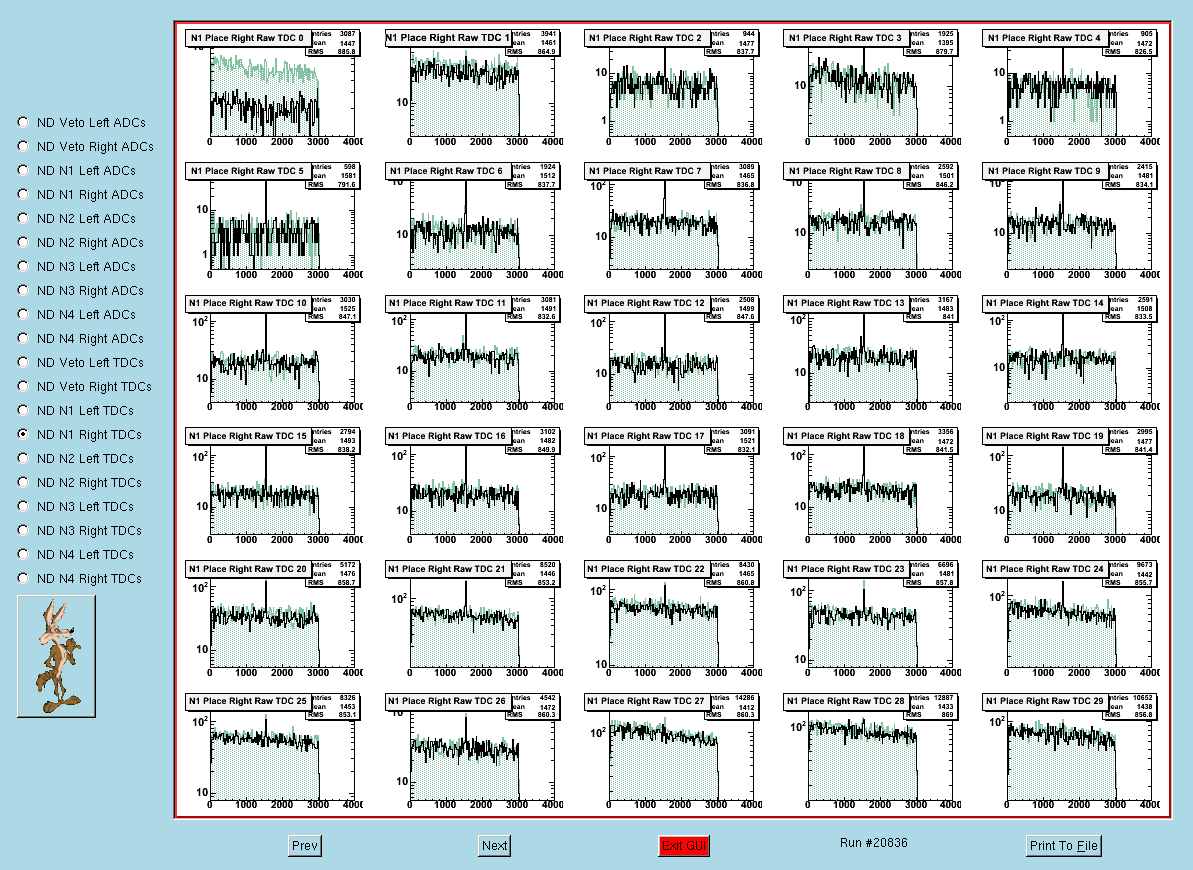Switch to ND N4 Right ADCs
Image resolution: width=1193 pixels, height=870 pixels.
(x=23, y=338)
